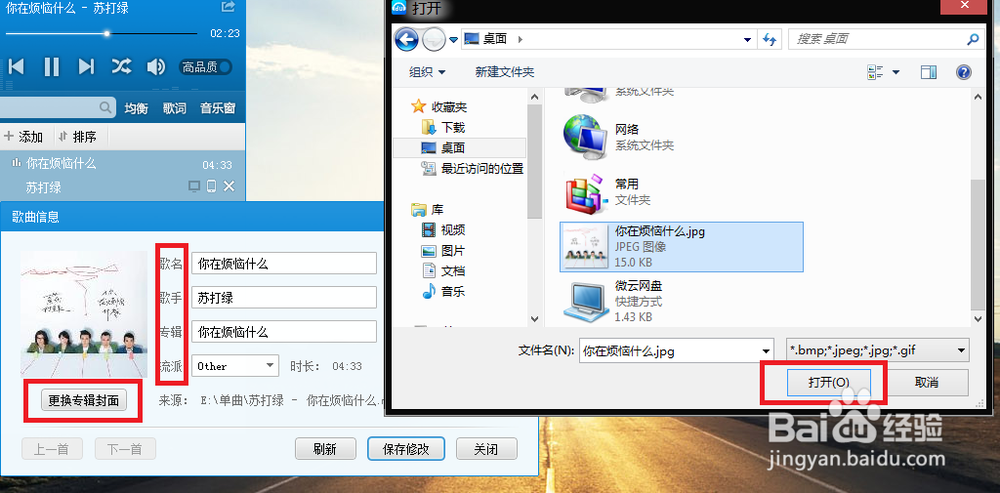Click the 搜索 桌面 search box
The height and width of the screenshot is (493, 1000).
(x=885, y=39)
